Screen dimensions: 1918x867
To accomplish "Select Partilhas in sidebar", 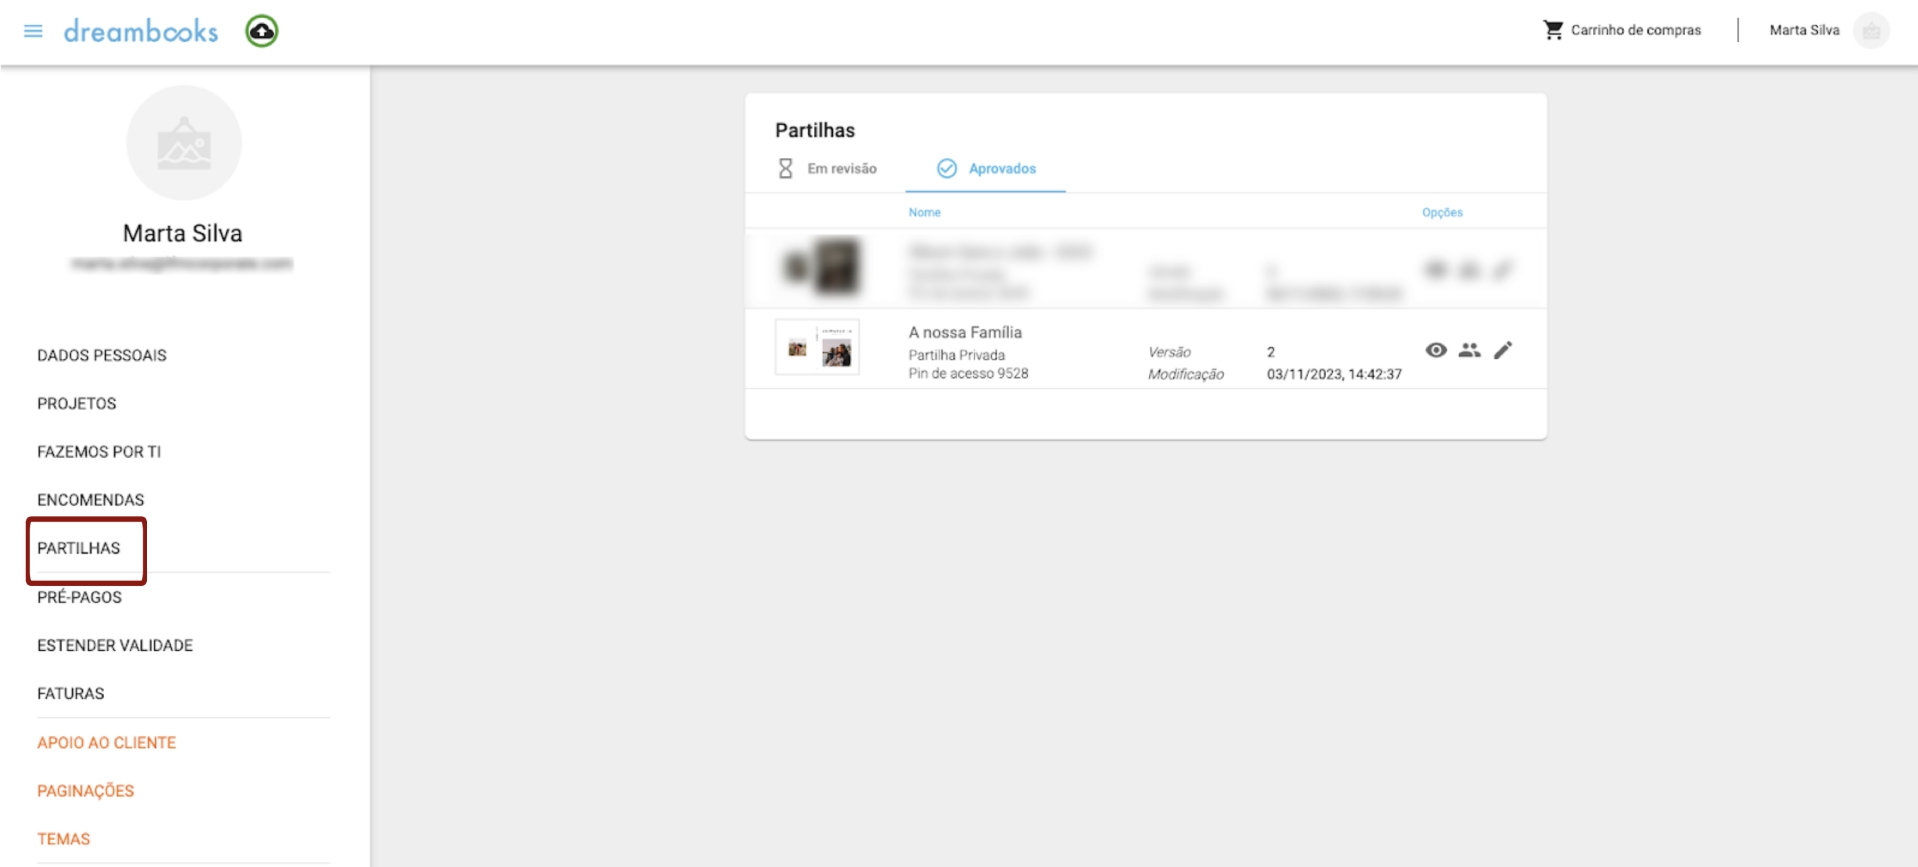I will 79,548.
